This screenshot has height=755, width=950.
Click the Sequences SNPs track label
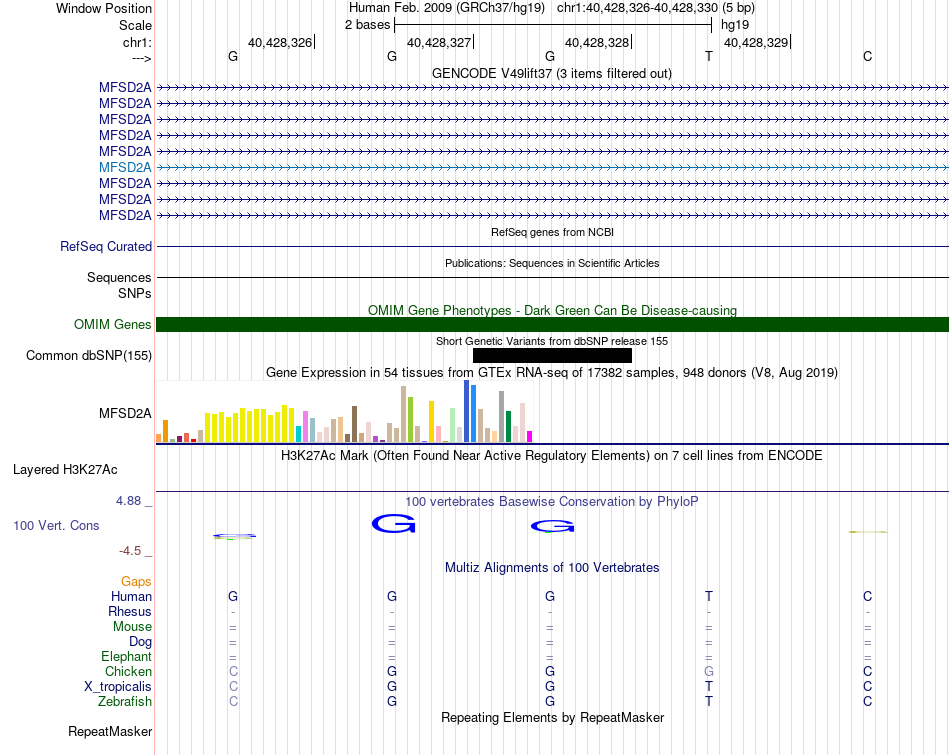click(x=119, y=285)
